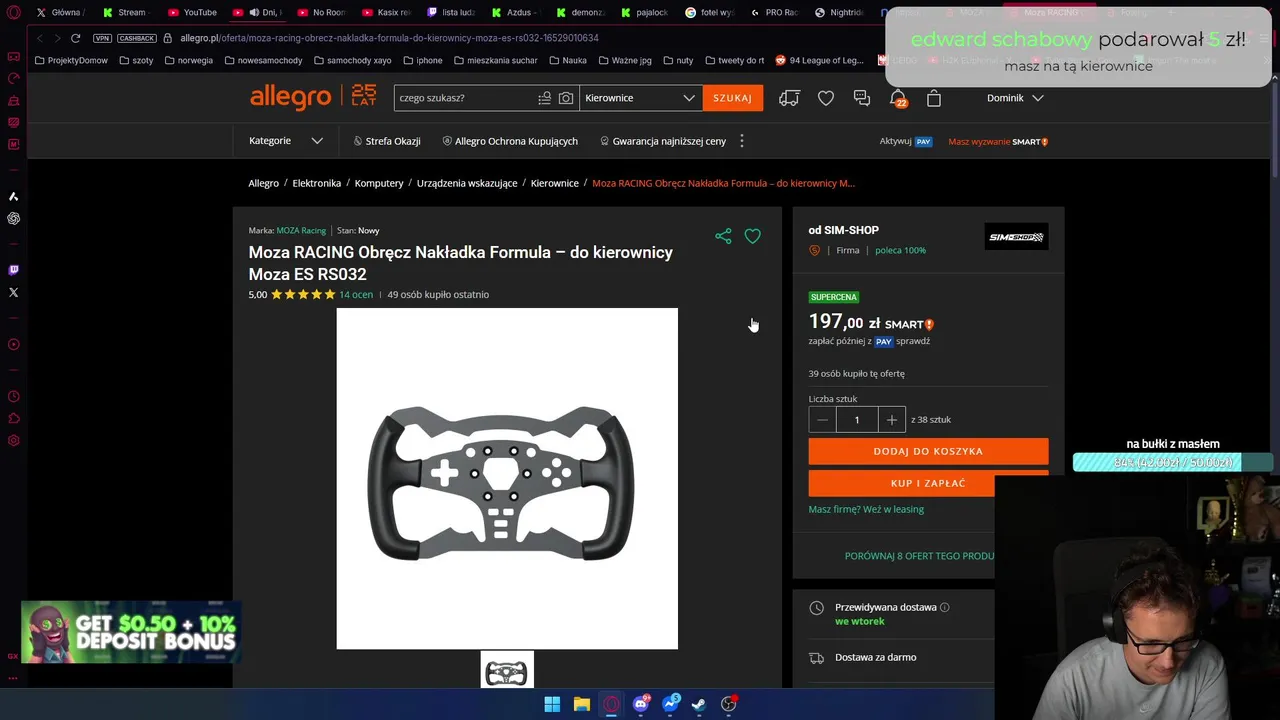Click the deposit bonus ad banner
Viewport: 1280px width, 720px height.
pyautogui.click(x=130, y=632)
